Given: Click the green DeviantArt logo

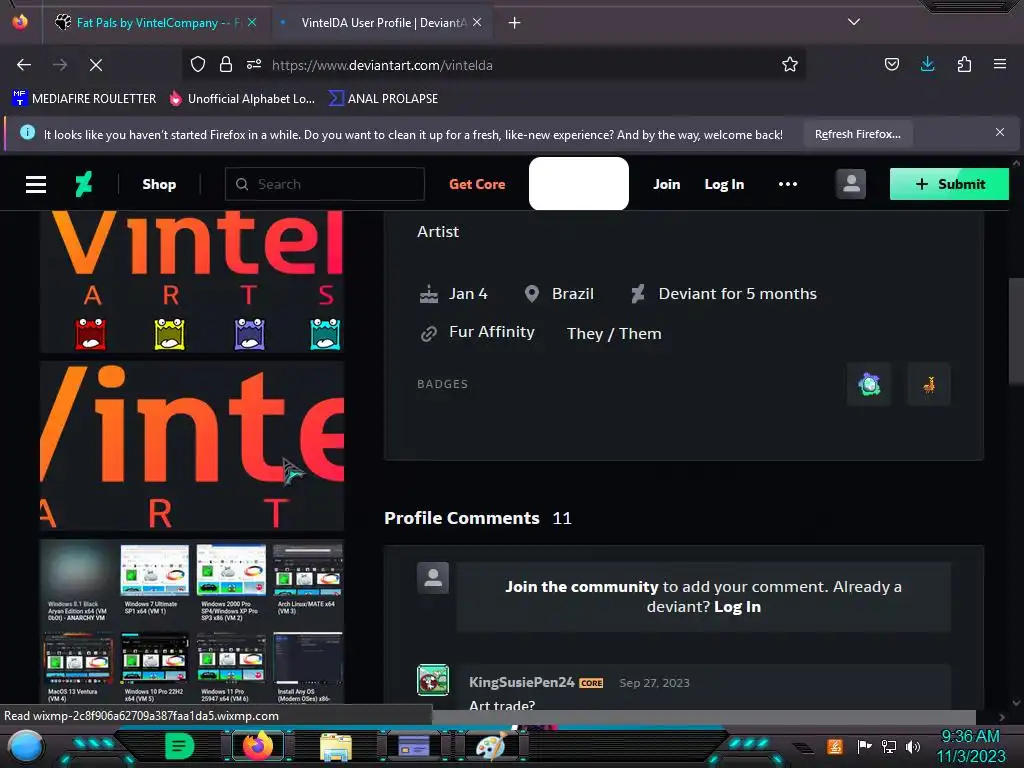Looking at the screenshot, I should (x=84, y=184).
